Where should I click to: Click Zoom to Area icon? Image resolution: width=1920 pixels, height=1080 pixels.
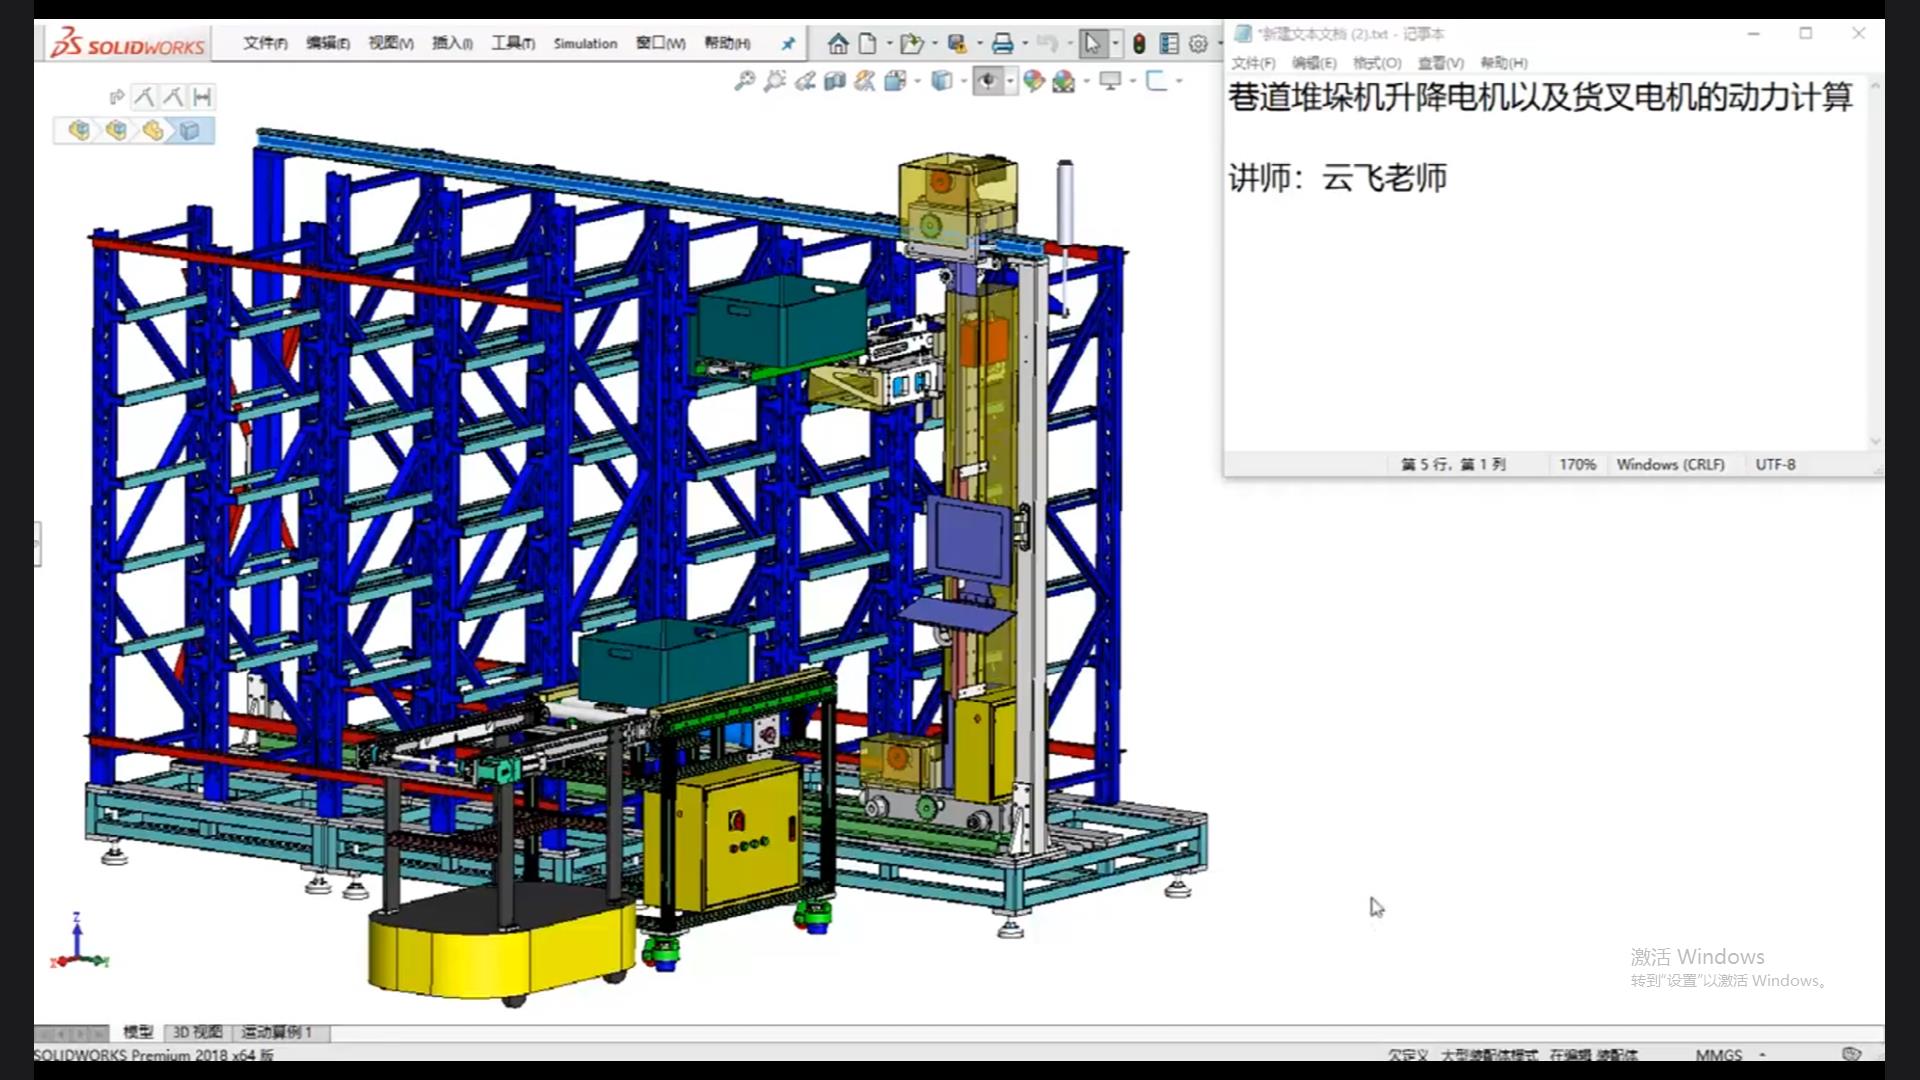coord(774,81)
